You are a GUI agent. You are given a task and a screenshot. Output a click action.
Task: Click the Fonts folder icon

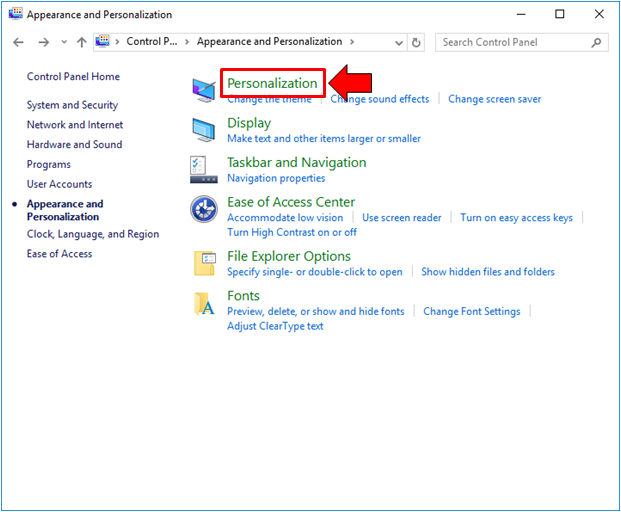pos(203,303)
